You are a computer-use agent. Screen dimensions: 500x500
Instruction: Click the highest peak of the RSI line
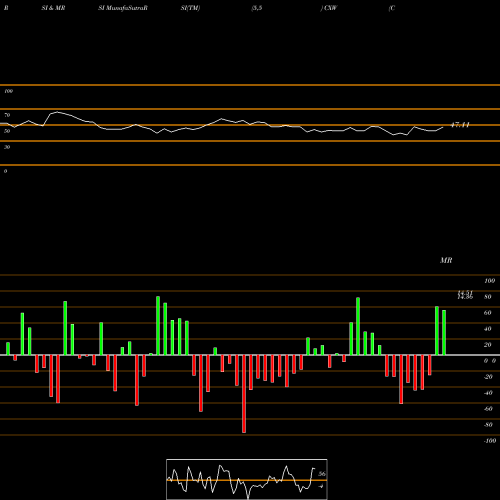pyautogui.click(x=57, y=112)
